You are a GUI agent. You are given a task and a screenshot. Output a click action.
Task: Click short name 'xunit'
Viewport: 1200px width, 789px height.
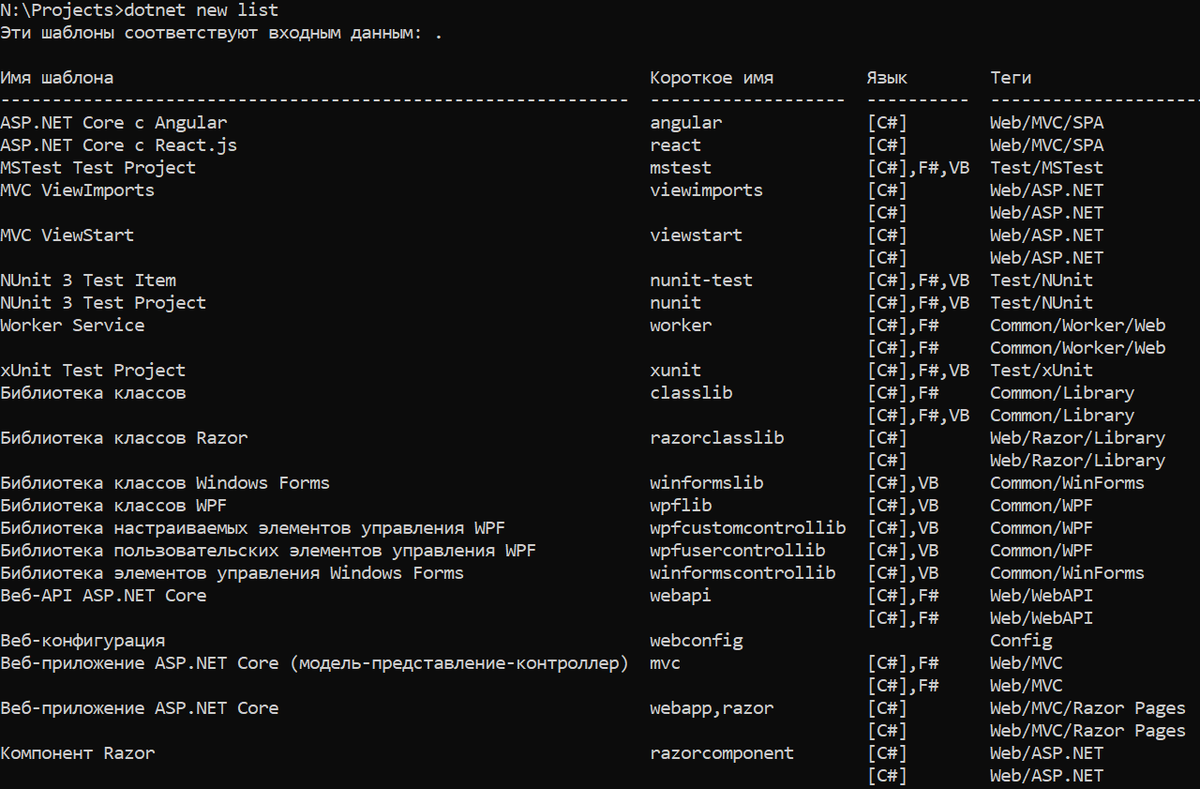click(x=676, y=370)
